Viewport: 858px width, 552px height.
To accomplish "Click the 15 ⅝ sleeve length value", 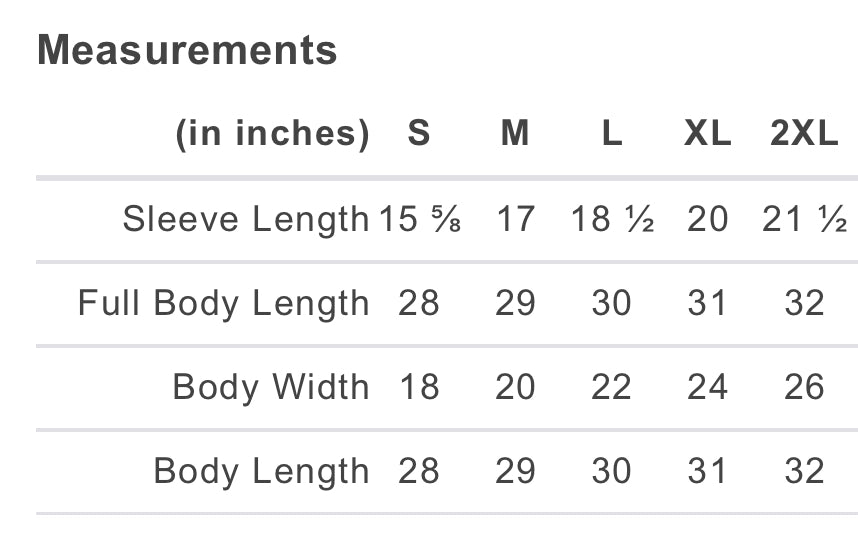I will (419, 219).
